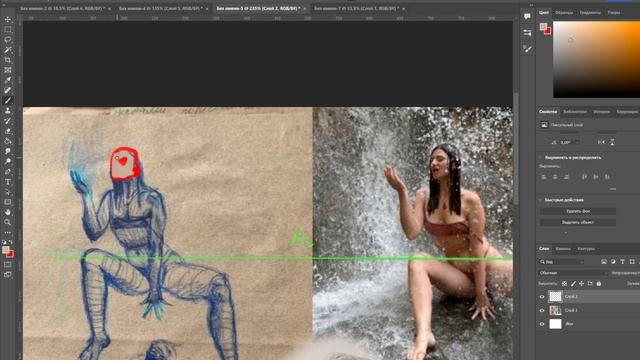Open the Edit Toolbar three-dots menu

click(x=8, y=233)
